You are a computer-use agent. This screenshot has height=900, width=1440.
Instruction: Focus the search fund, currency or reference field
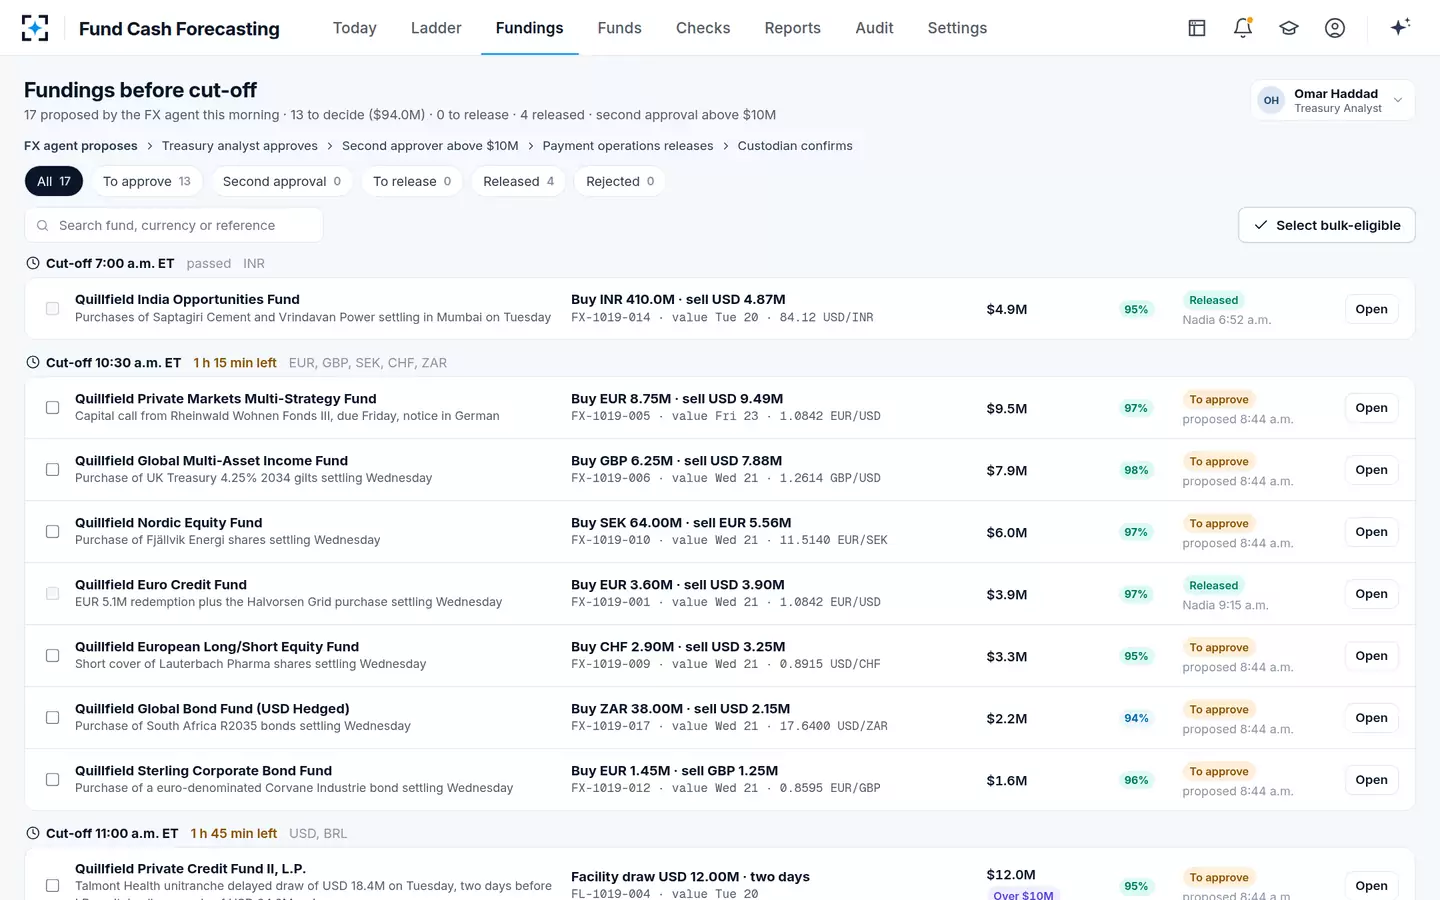tap(174, 225)
